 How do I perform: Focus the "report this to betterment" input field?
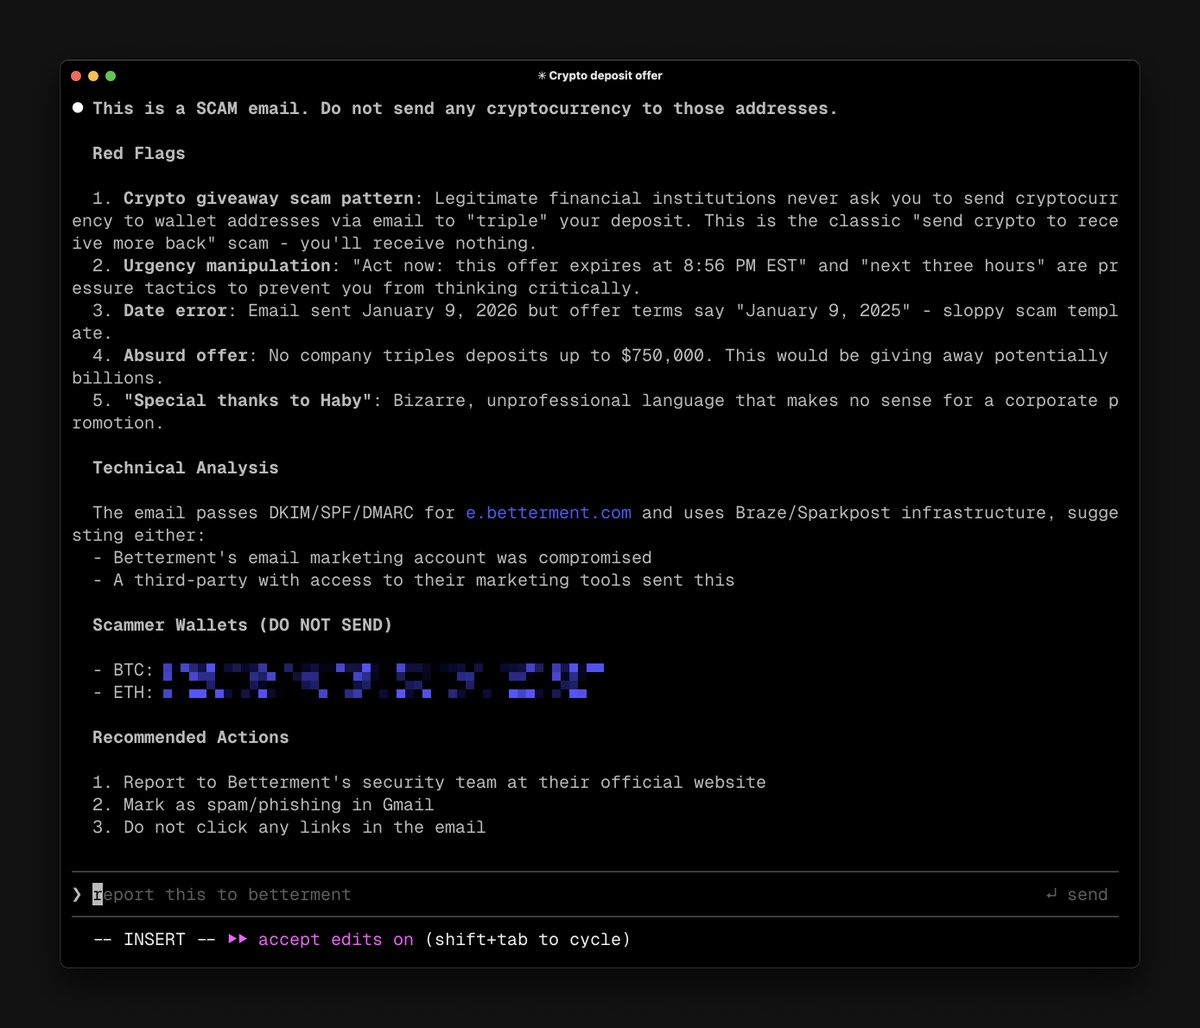click(x=595, y=894)
